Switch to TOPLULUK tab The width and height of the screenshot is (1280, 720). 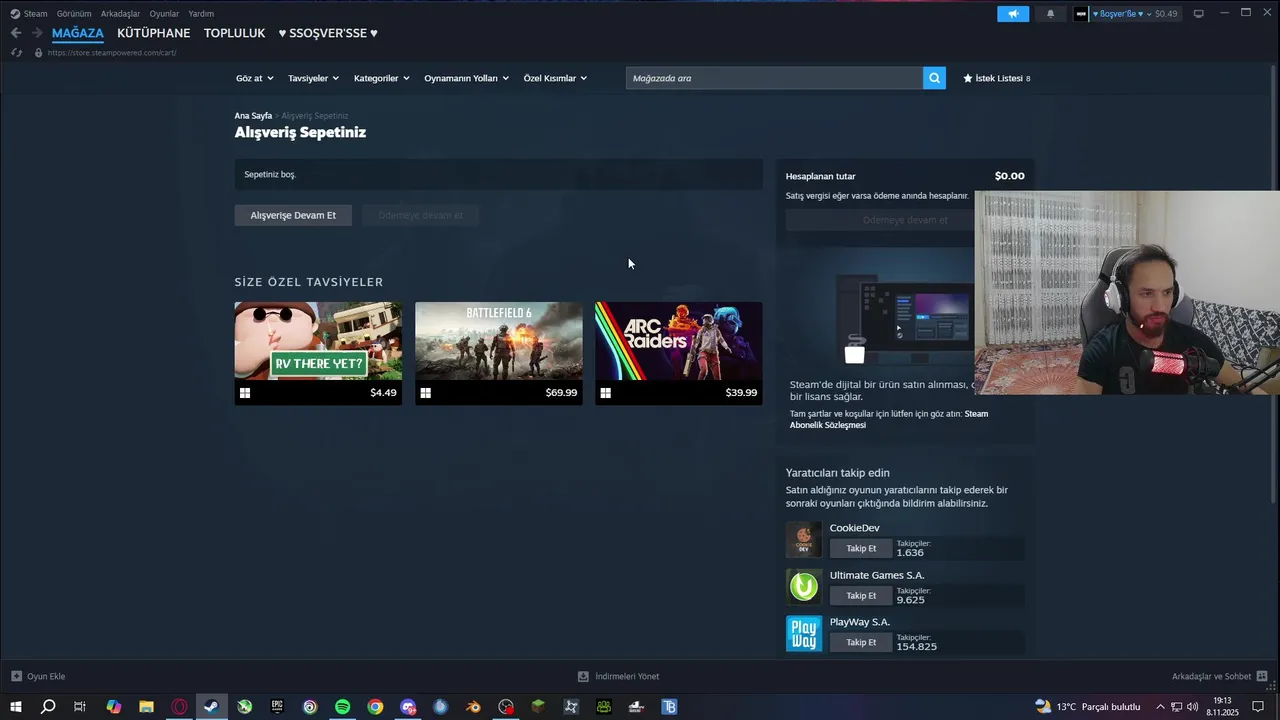coord(234,33)
